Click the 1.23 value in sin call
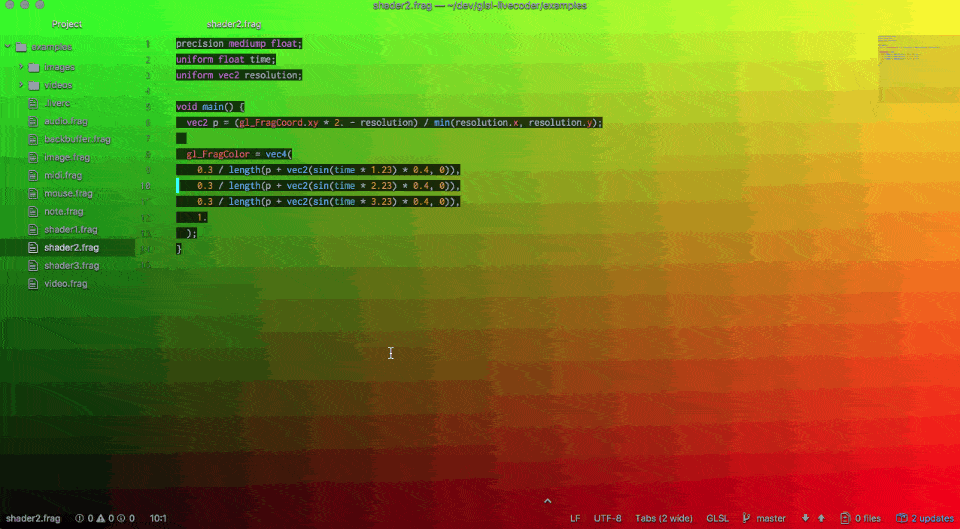The image size is (960, 529). (381, 170)
